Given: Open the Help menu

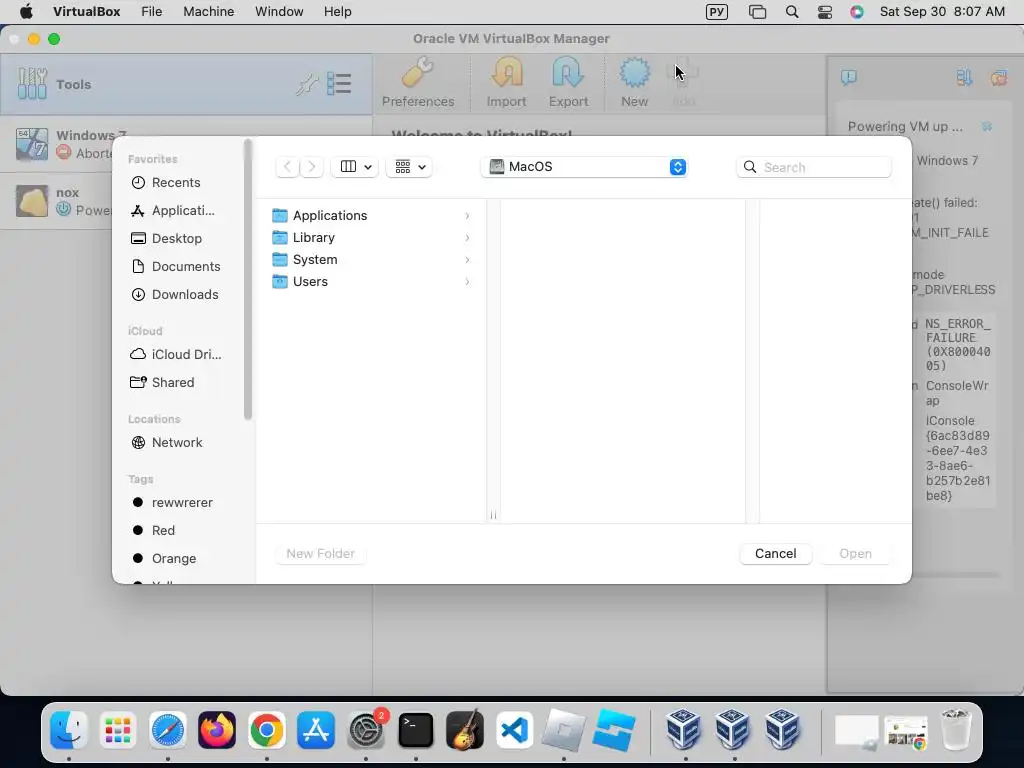Looking at the screenshot, I should tap(338, 12).
